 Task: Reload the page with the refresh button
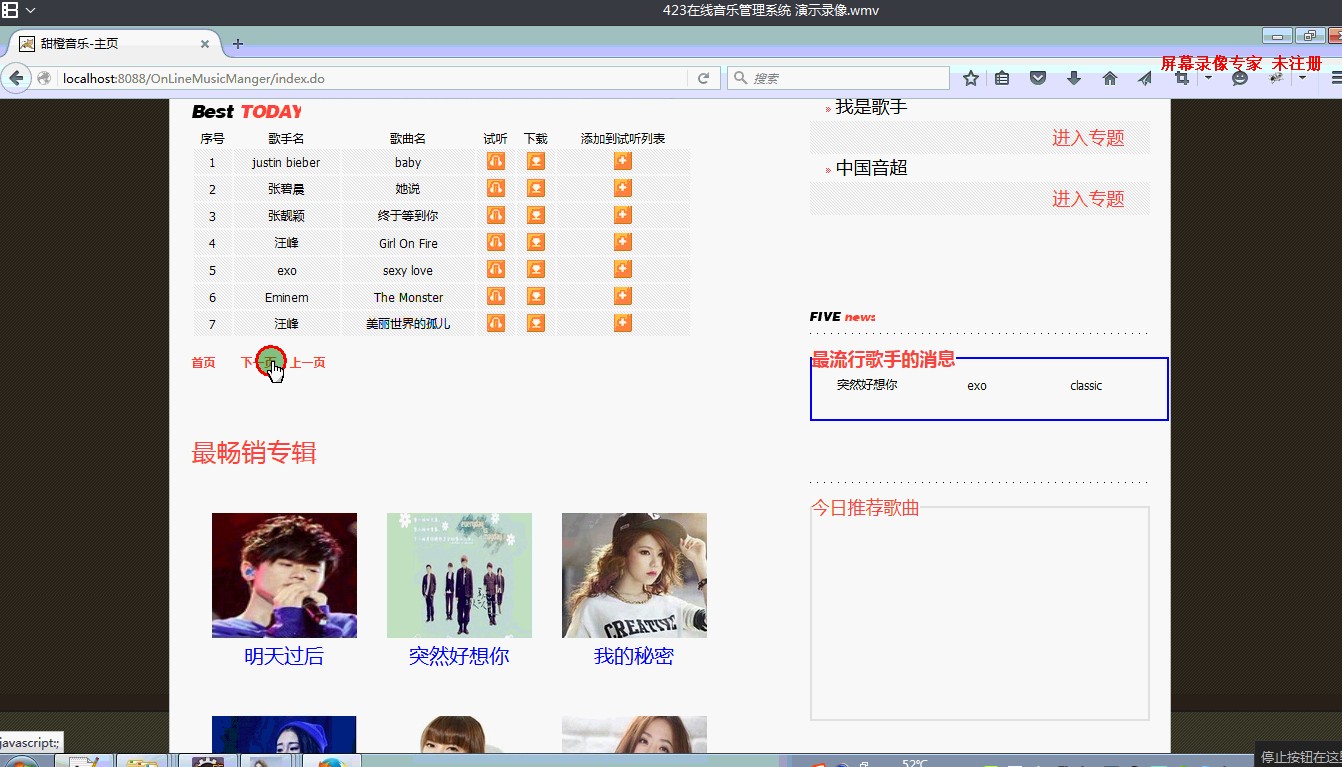click(x=703, y=78)
